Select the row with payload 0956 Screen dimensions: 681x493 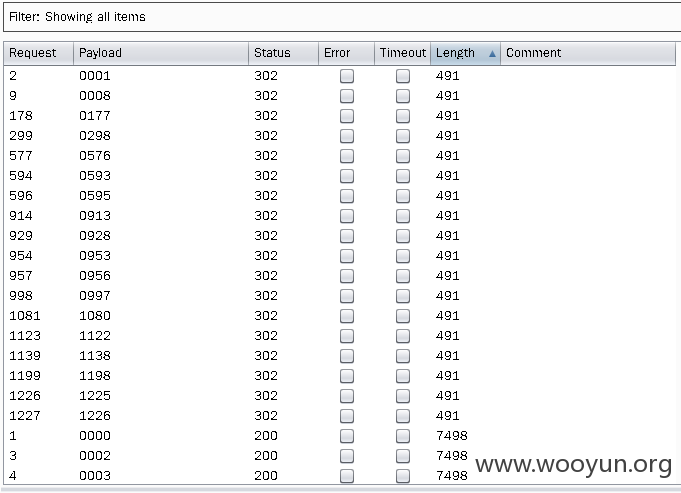click(x=340, y=276)
